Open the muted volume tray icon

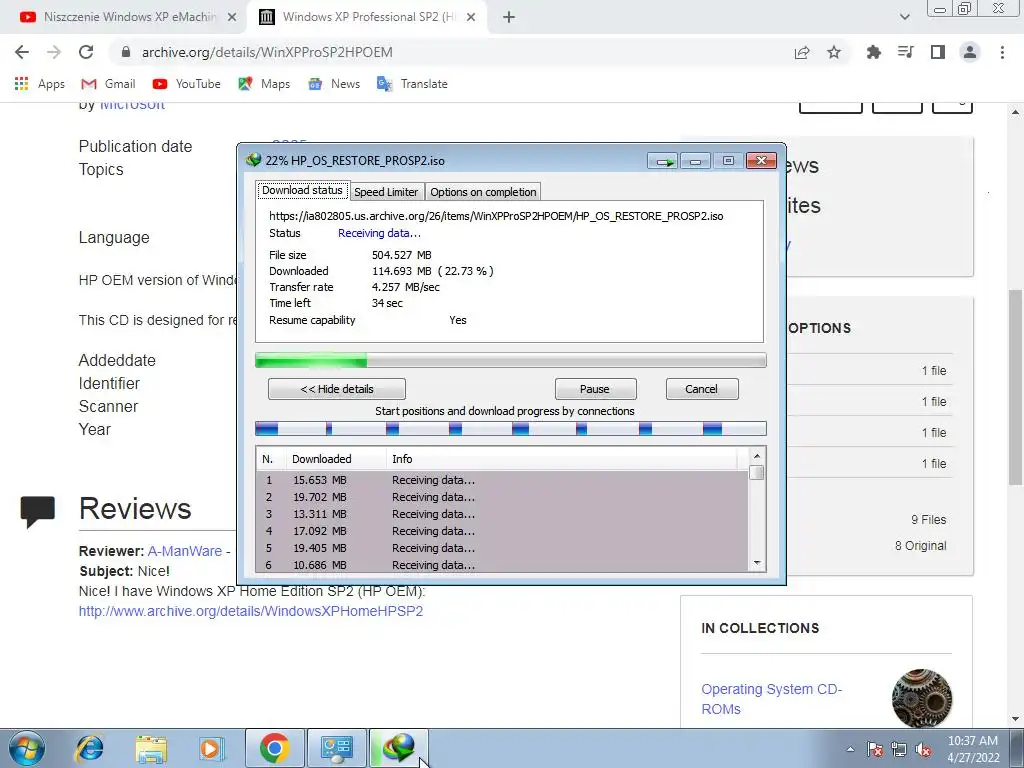pyautogui.click(x=923, y=749)
